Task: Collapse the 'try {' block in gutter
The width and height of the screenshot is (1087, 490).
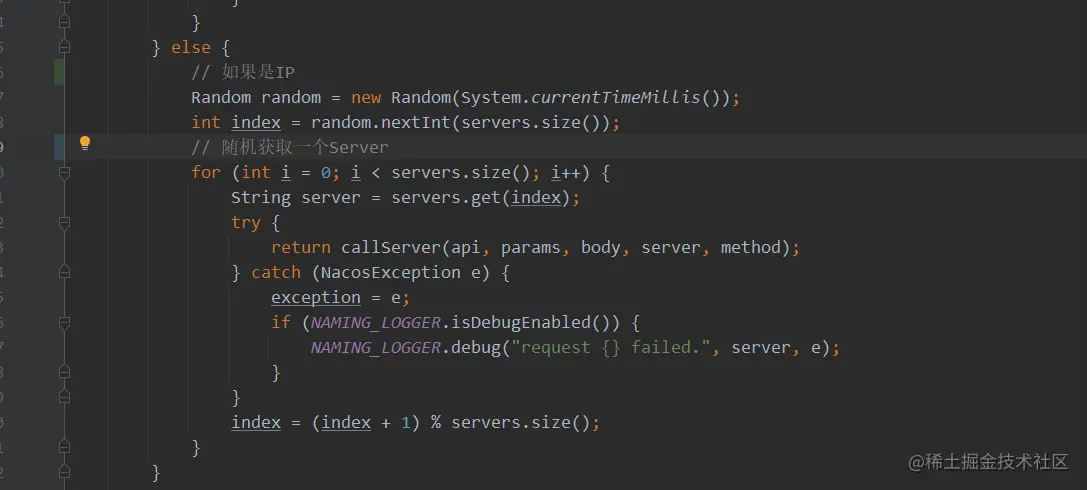Action: click(64, 222)
